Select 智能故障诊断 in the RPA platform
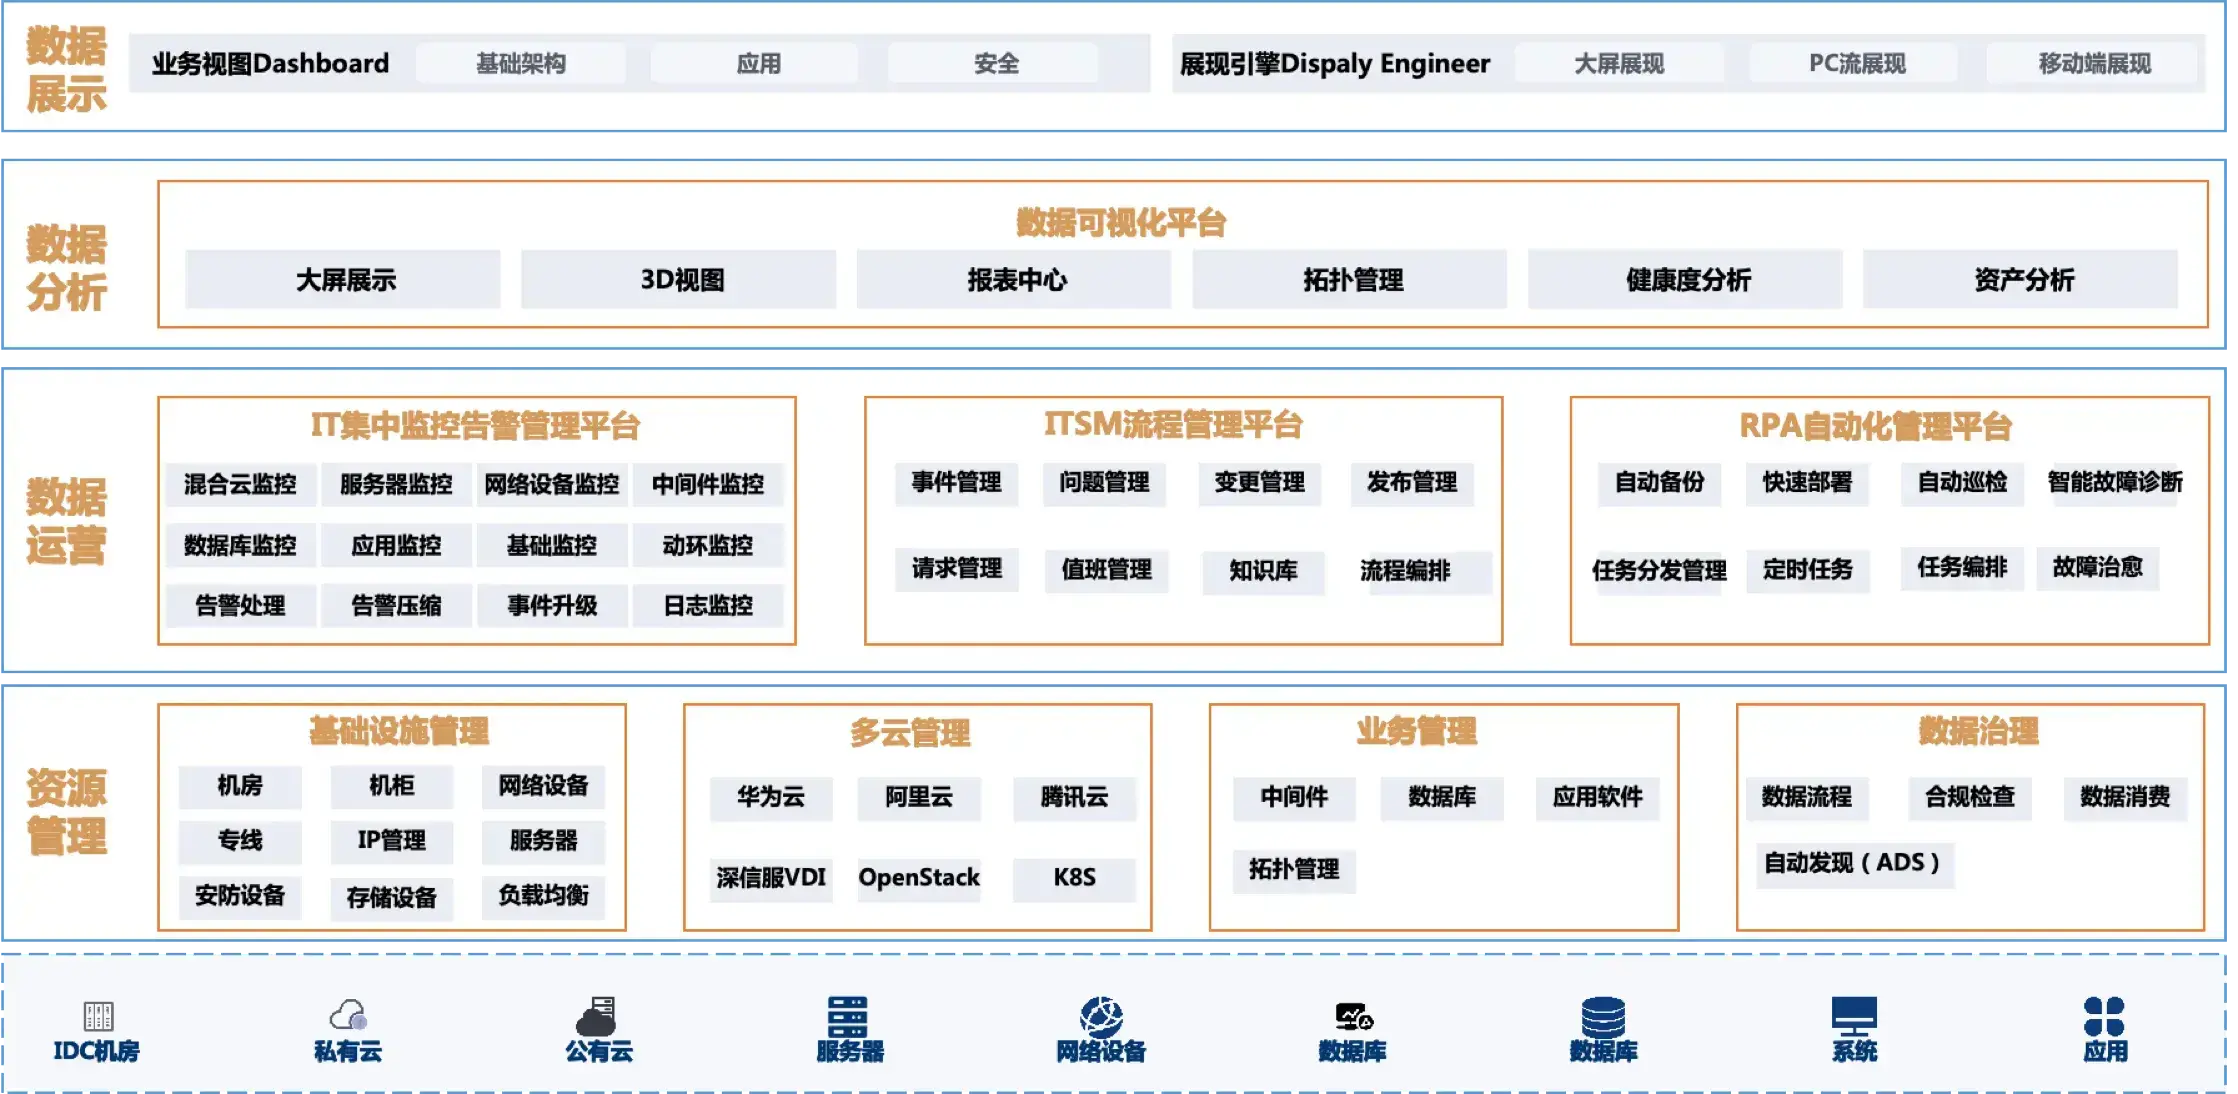The width and height of the screenshot is (2238, 1094). coord(2114,483)
